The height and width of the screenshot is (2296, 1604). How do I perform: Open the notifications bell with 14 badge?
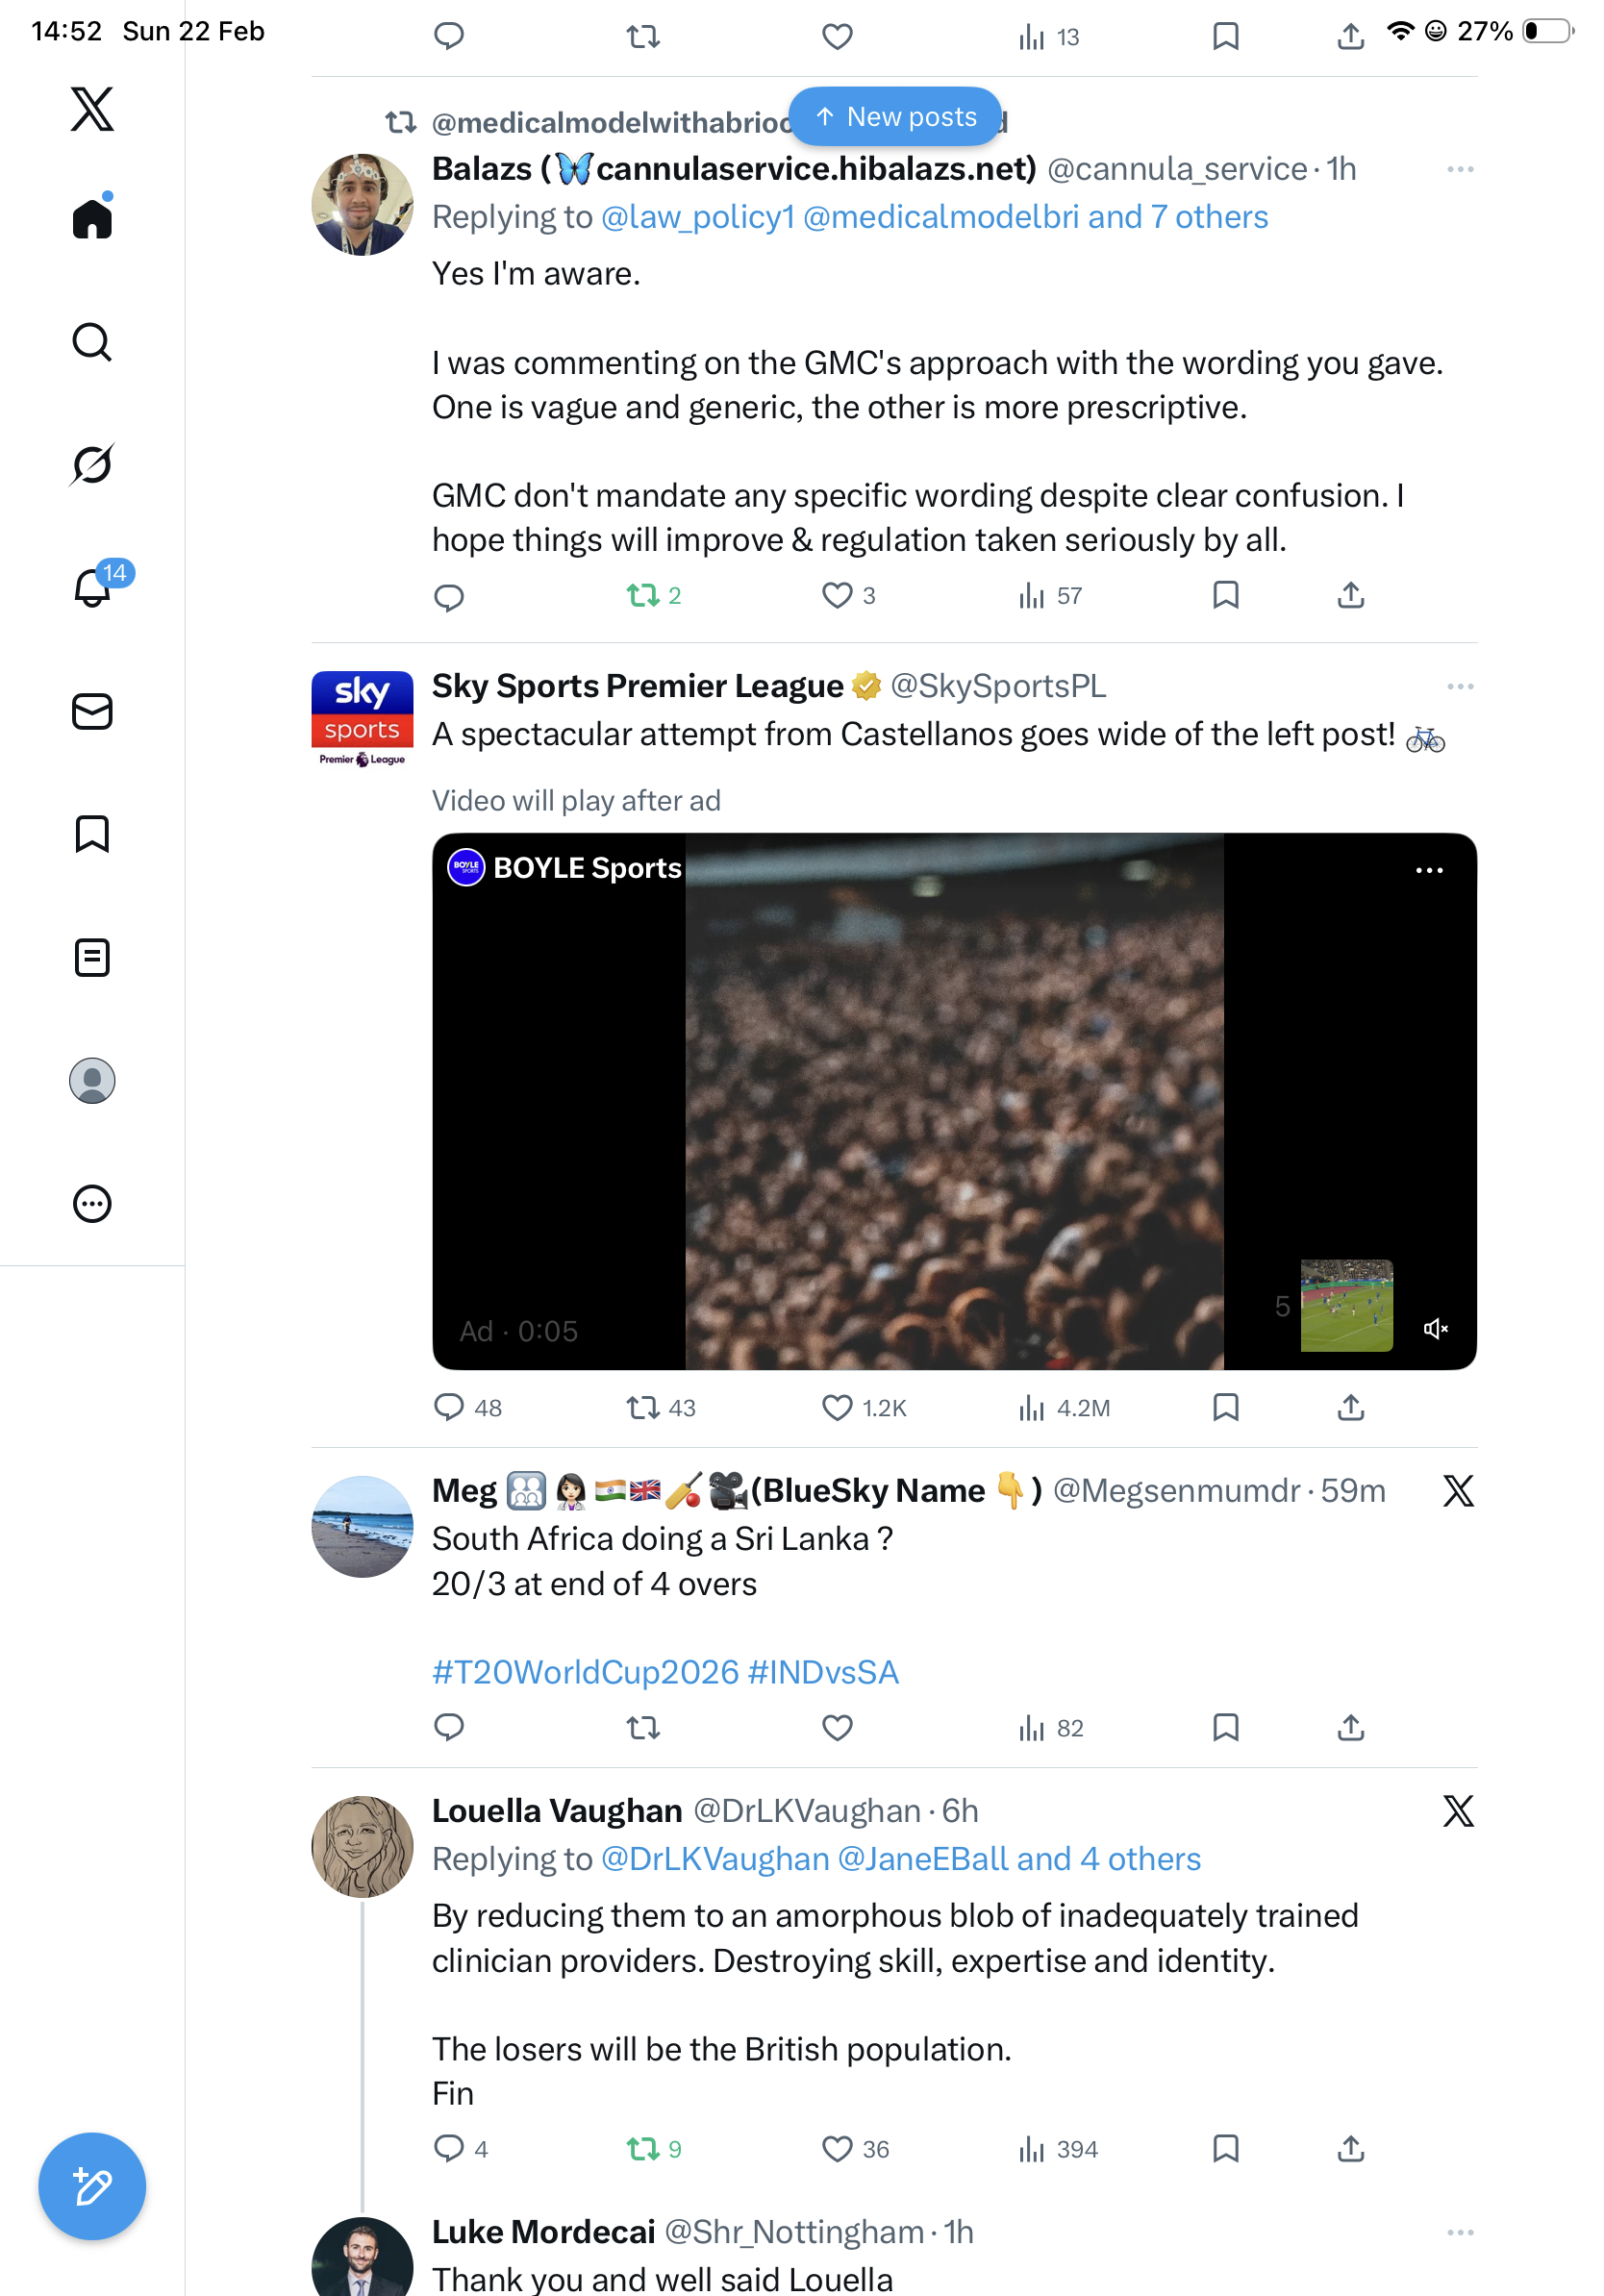(x=92, y=587)
